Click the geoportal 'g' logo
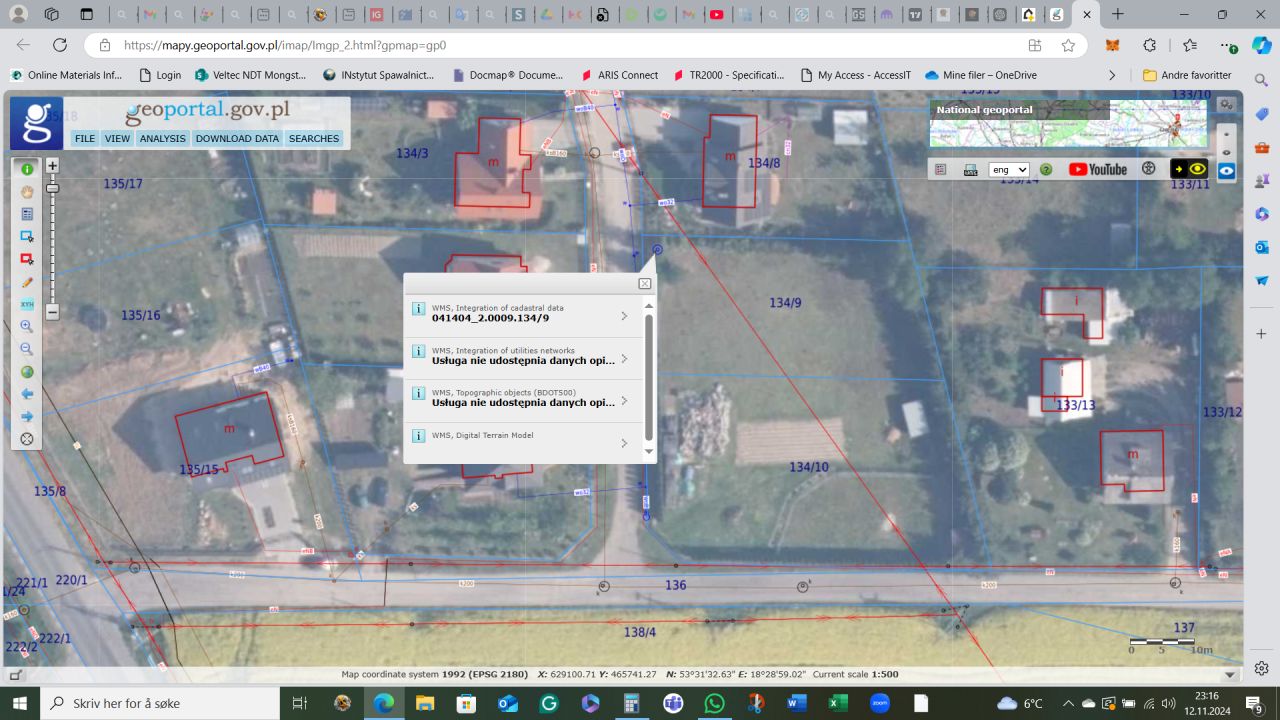This screenshot has width=1280, height=720. (37, 123)
